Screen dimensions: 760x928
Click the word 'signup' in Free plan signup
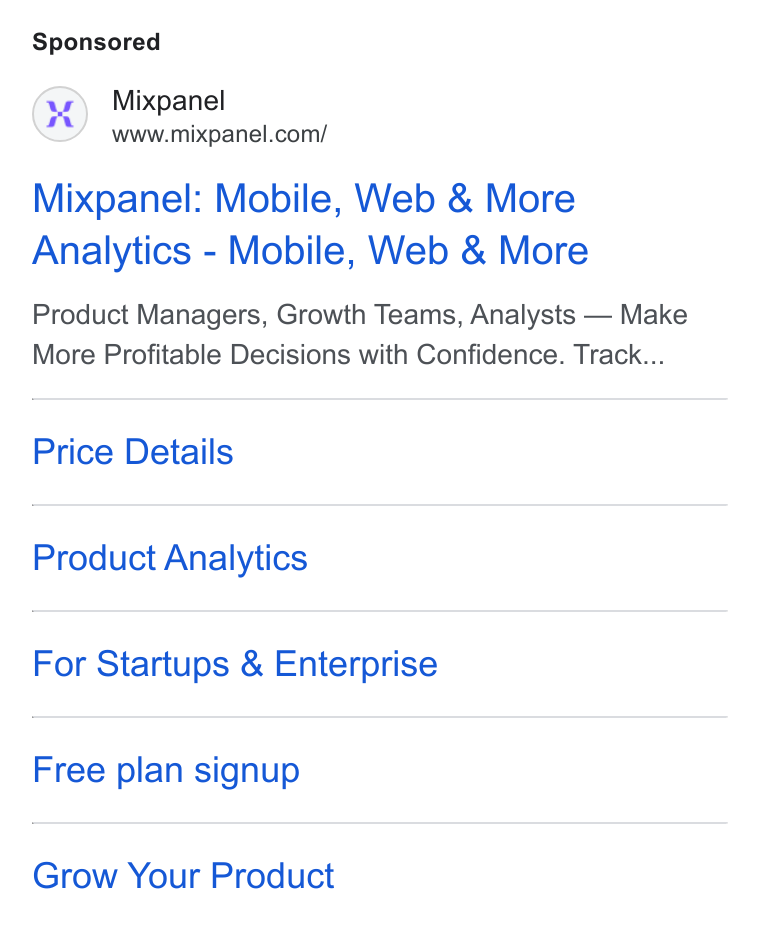(247, 771)
